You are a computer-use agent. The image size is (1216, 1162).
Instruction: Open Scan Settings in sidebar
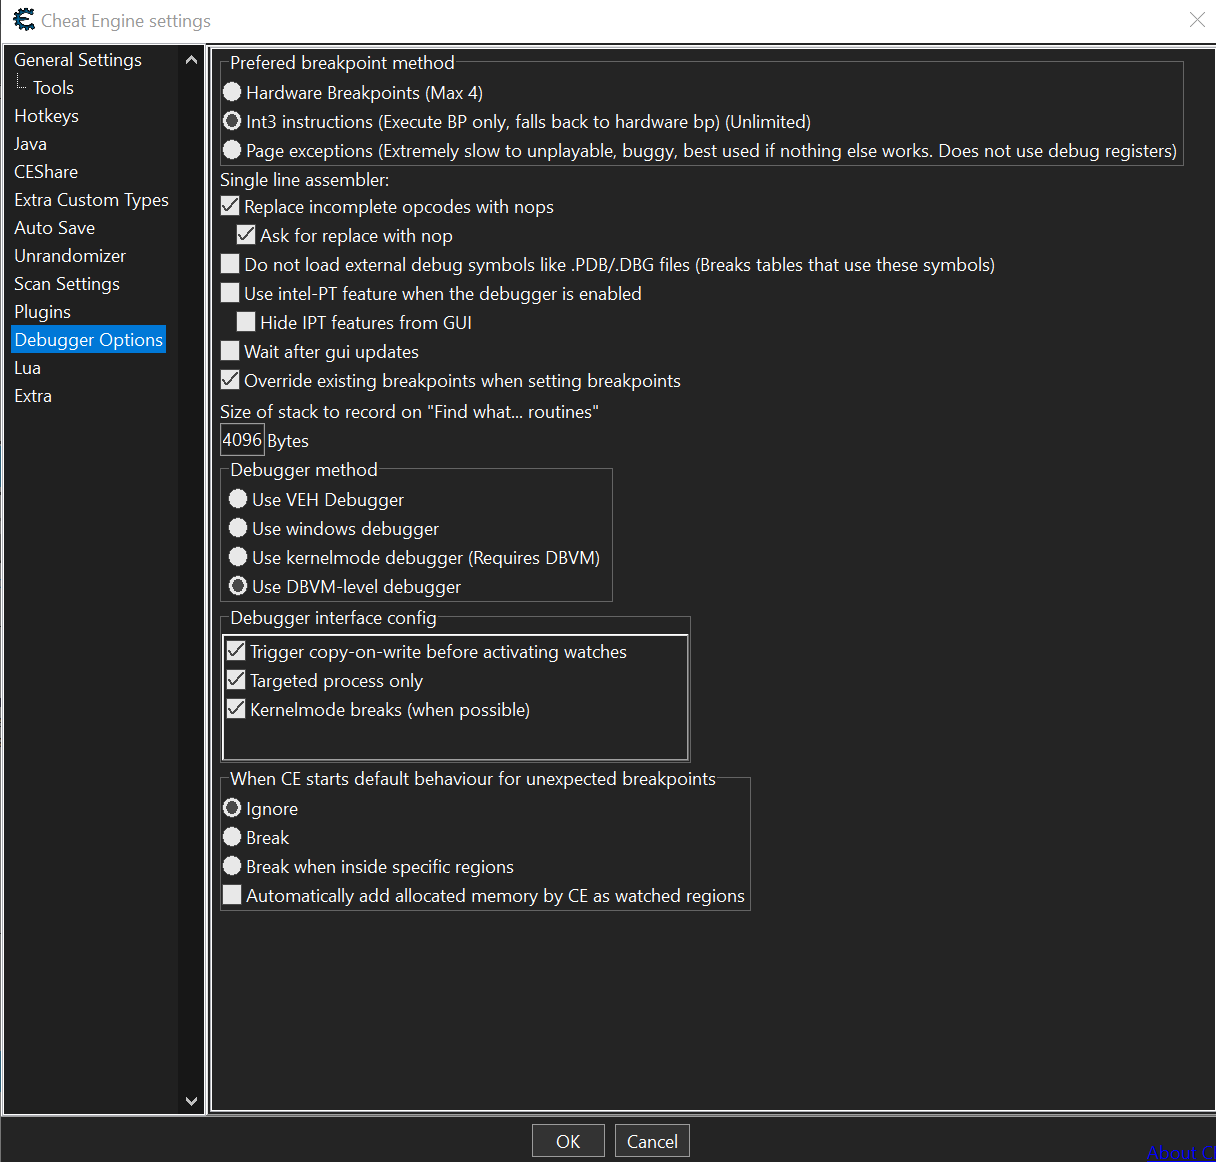click(x=67, y=284)
